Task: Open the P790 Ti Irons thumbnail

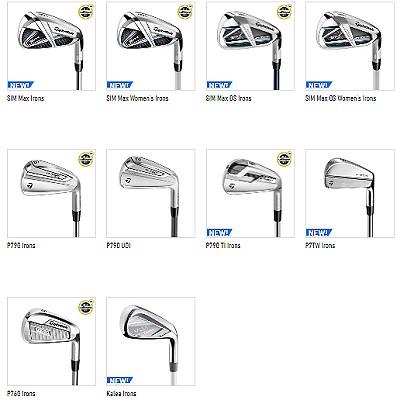Action: click(250, 193)
